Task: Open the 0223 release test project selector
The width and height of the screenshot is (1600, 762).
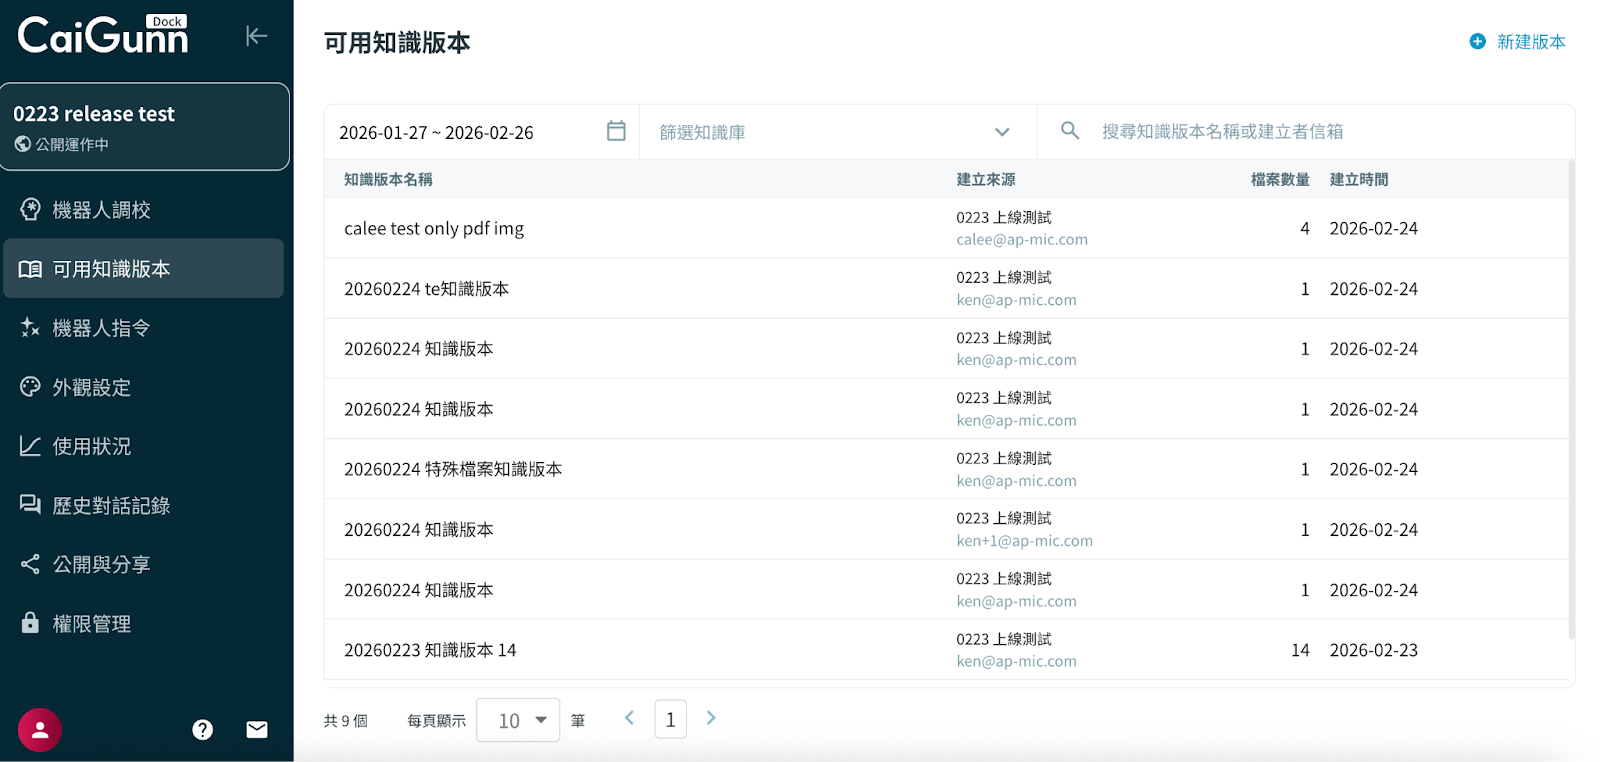Action: [145, 127]
